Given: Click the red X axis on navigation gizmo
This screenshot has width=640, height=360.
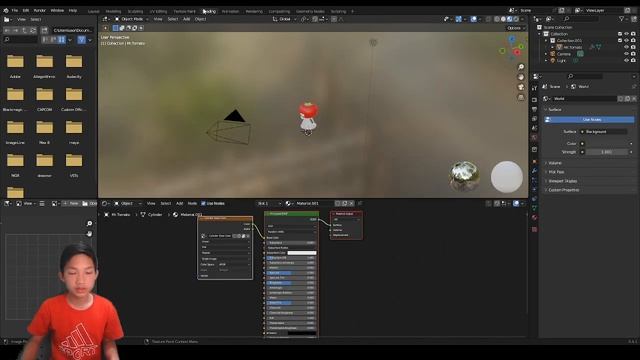Looking at the screenshot, I should pyautogui.click(x=517, y=53).
